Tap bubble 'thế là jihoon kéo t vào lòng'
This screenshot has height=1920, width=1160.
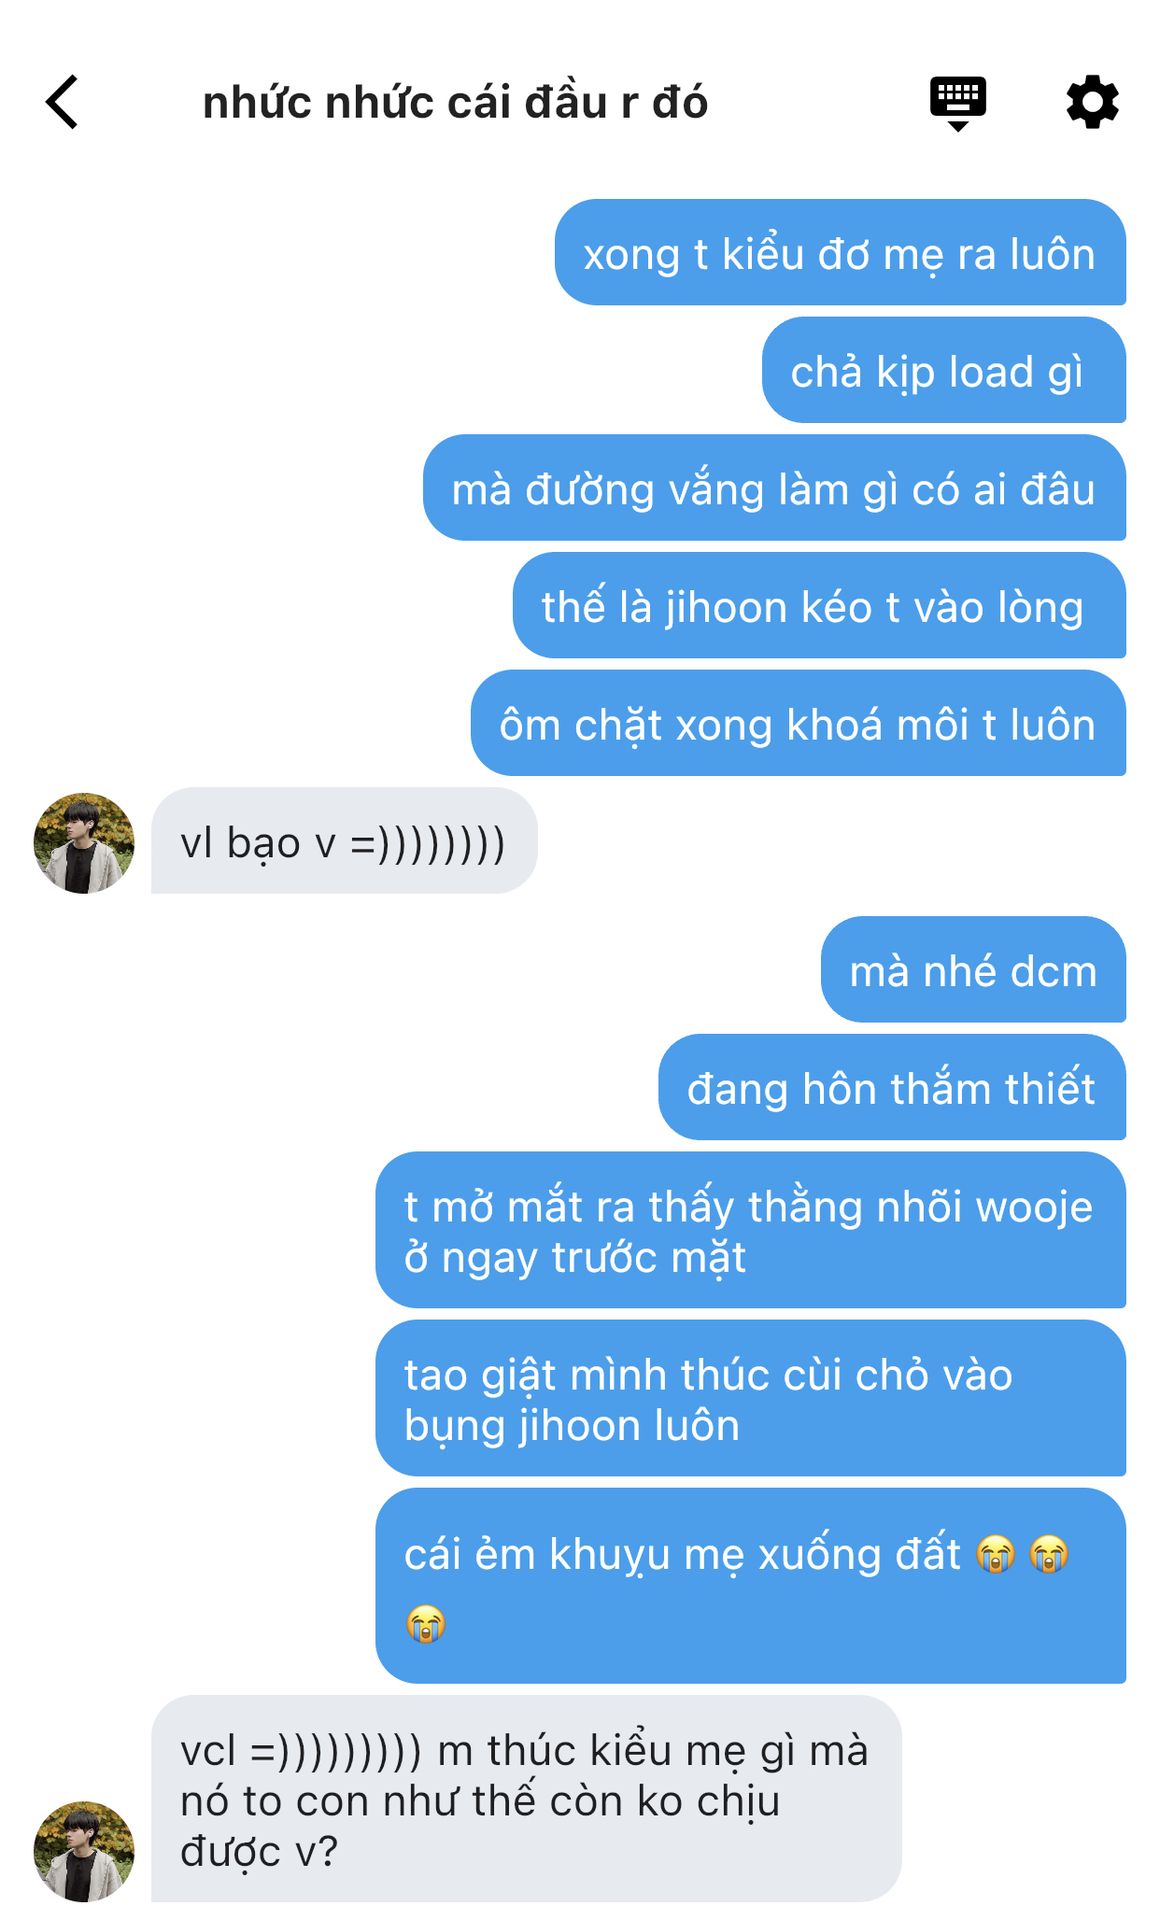click(x=819, y=605)
